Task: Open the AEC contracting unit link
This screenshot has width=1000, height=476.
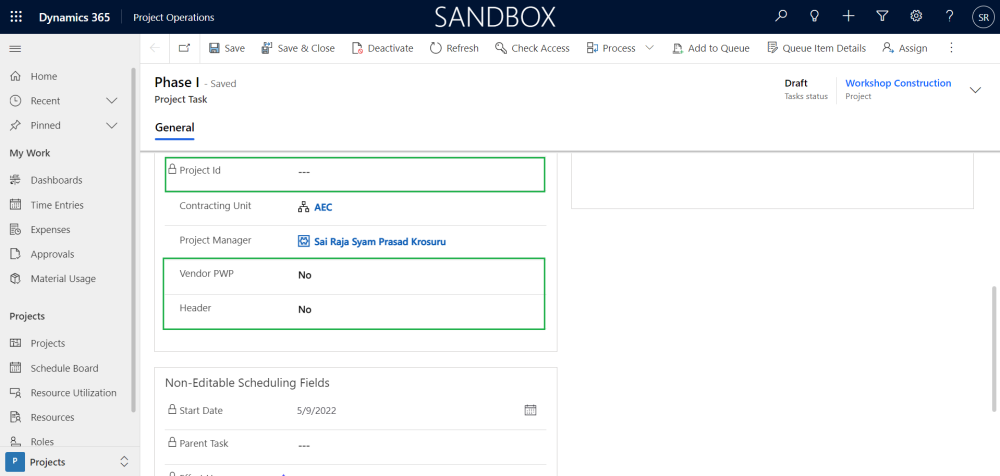Action: [323, 207]
